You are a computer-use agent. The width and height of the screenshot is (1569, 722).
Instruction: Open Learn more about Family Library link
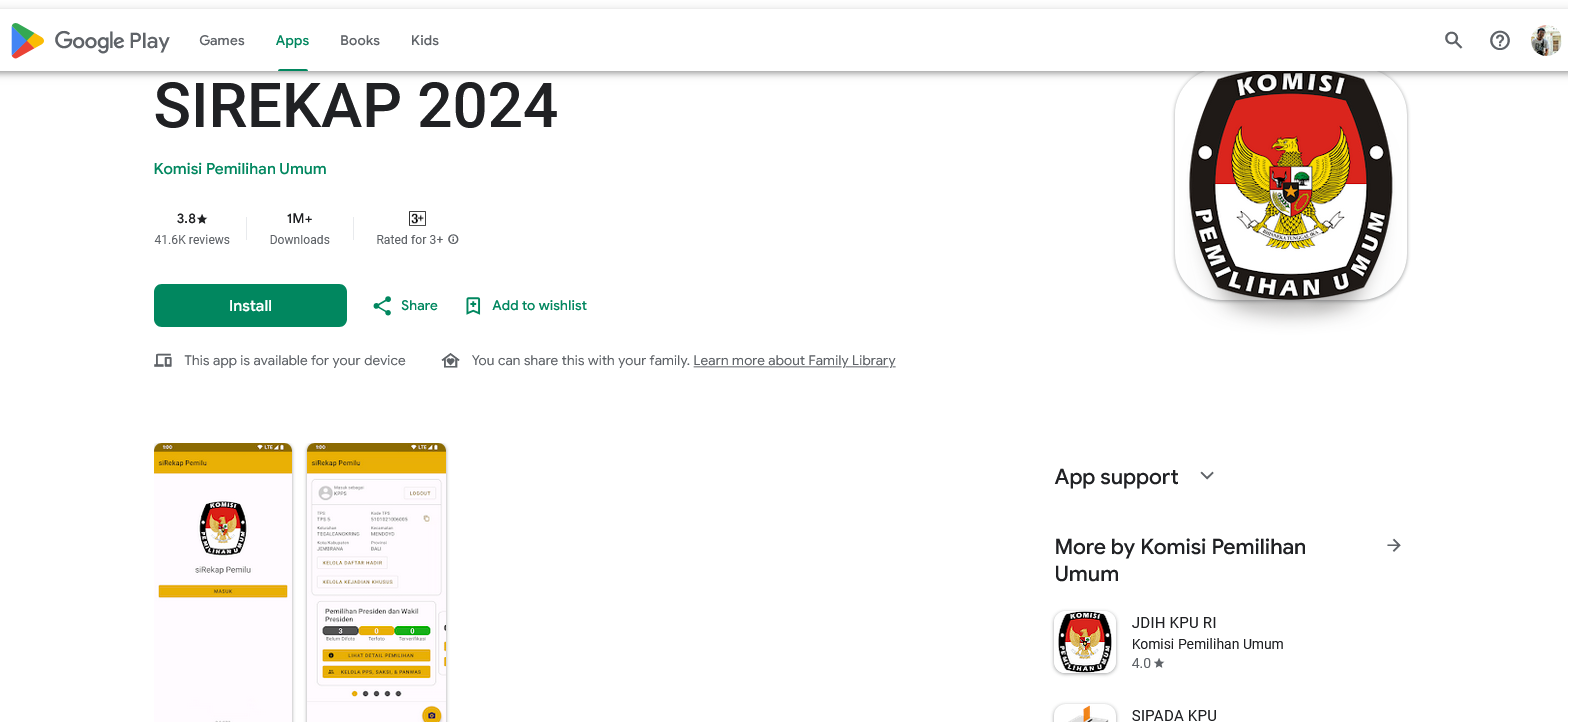click(794, 361)
